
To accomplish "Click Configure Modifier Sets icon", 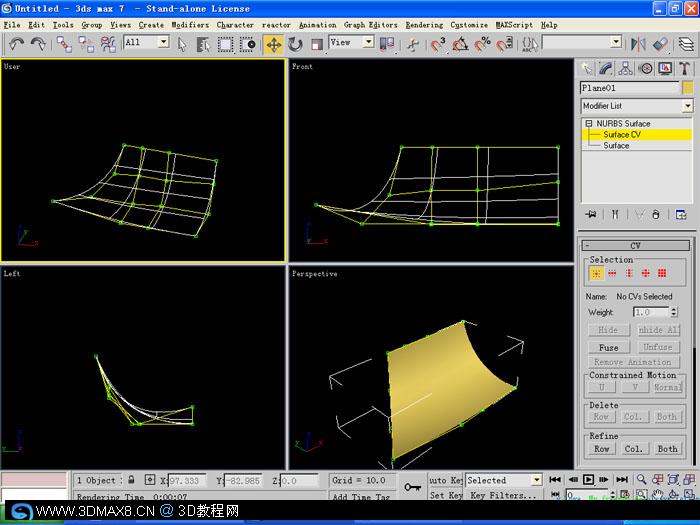I will pos(681,215).
